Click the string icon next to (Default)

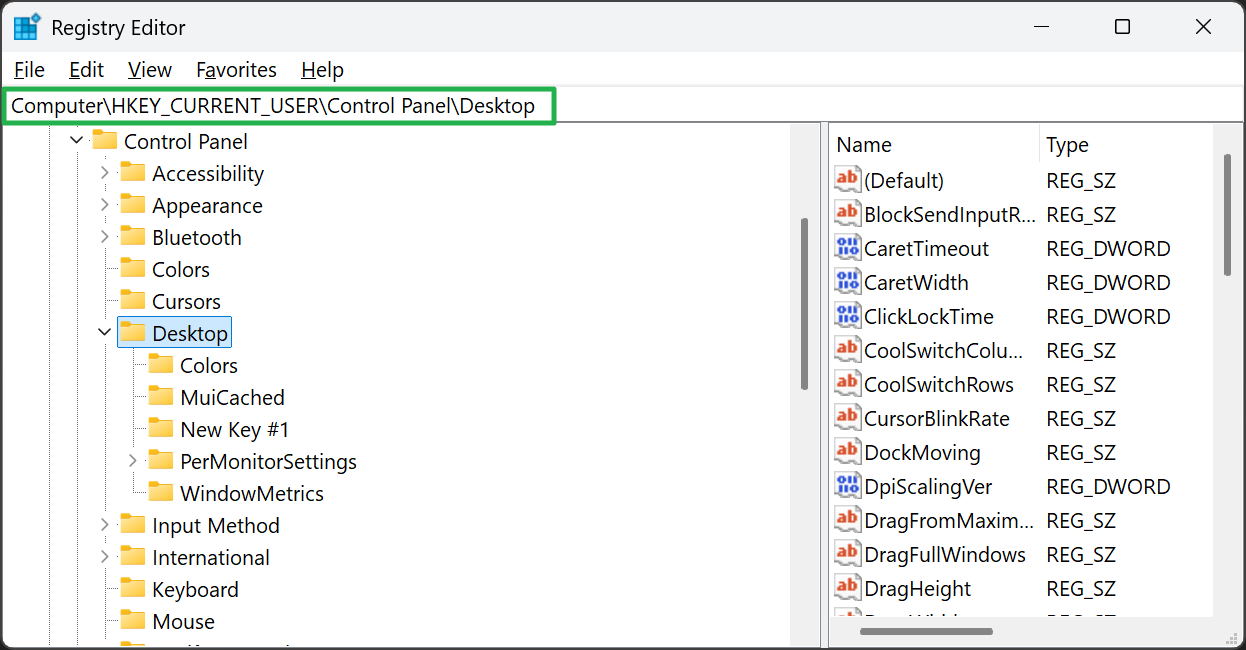pos(847,180)
